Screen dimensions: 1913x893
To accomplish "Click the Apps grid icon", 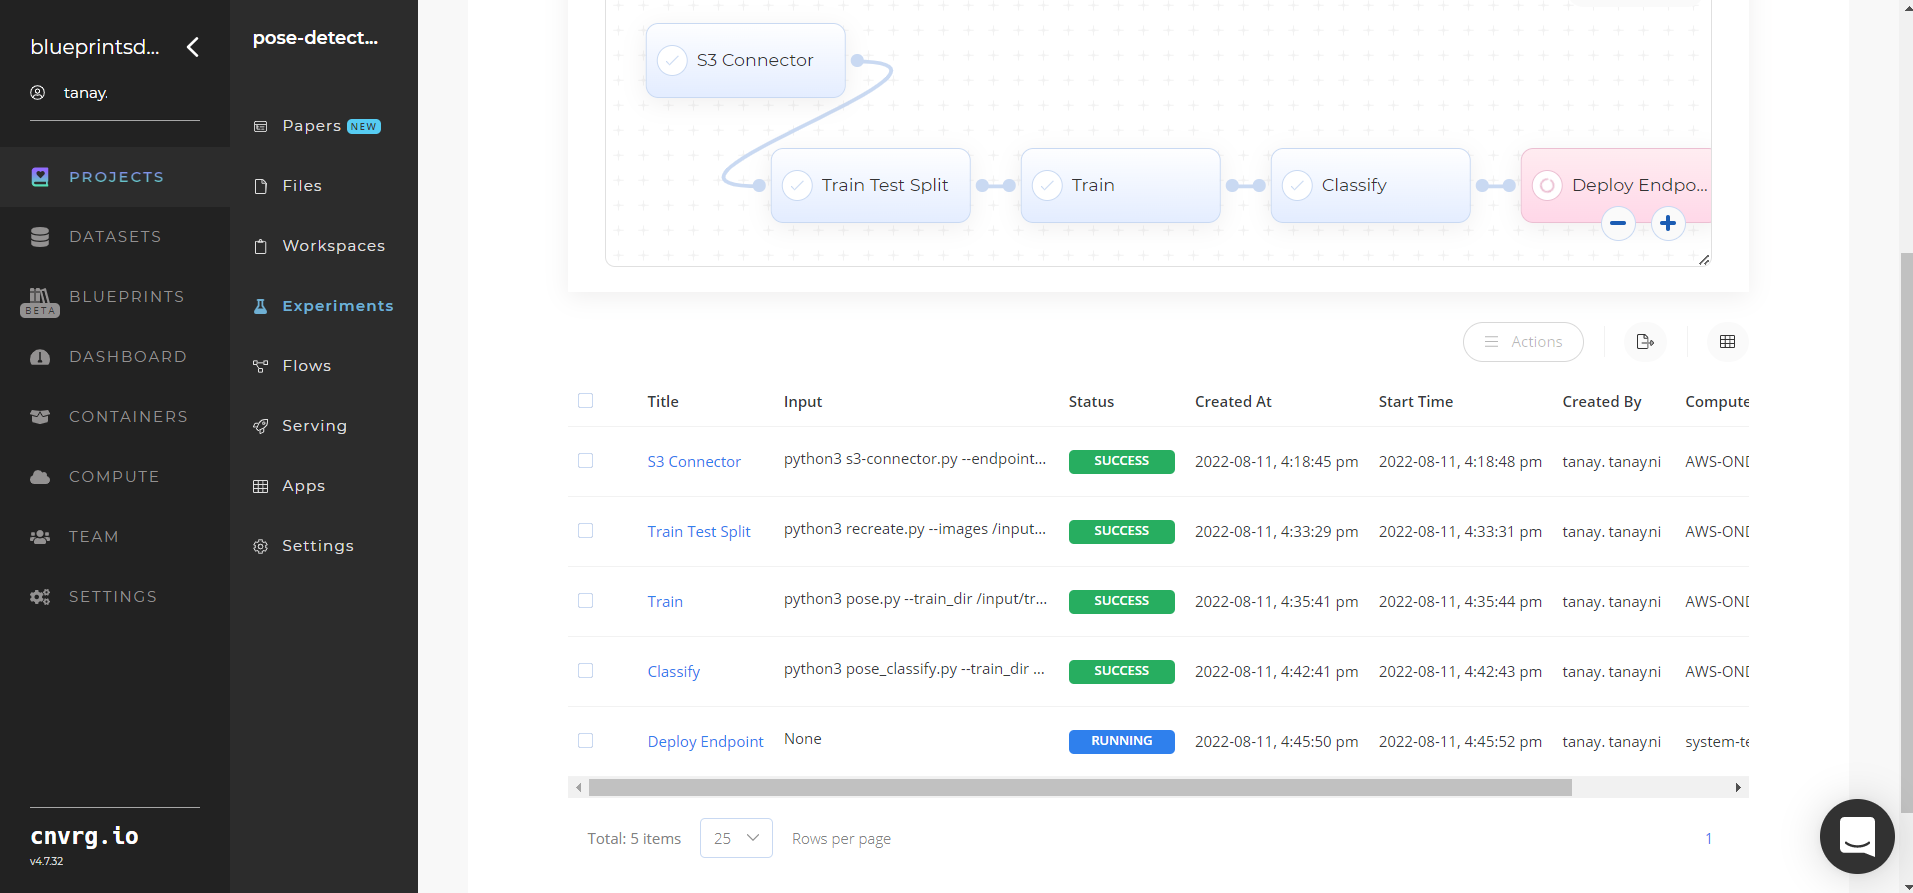I will tap(261, 486).
